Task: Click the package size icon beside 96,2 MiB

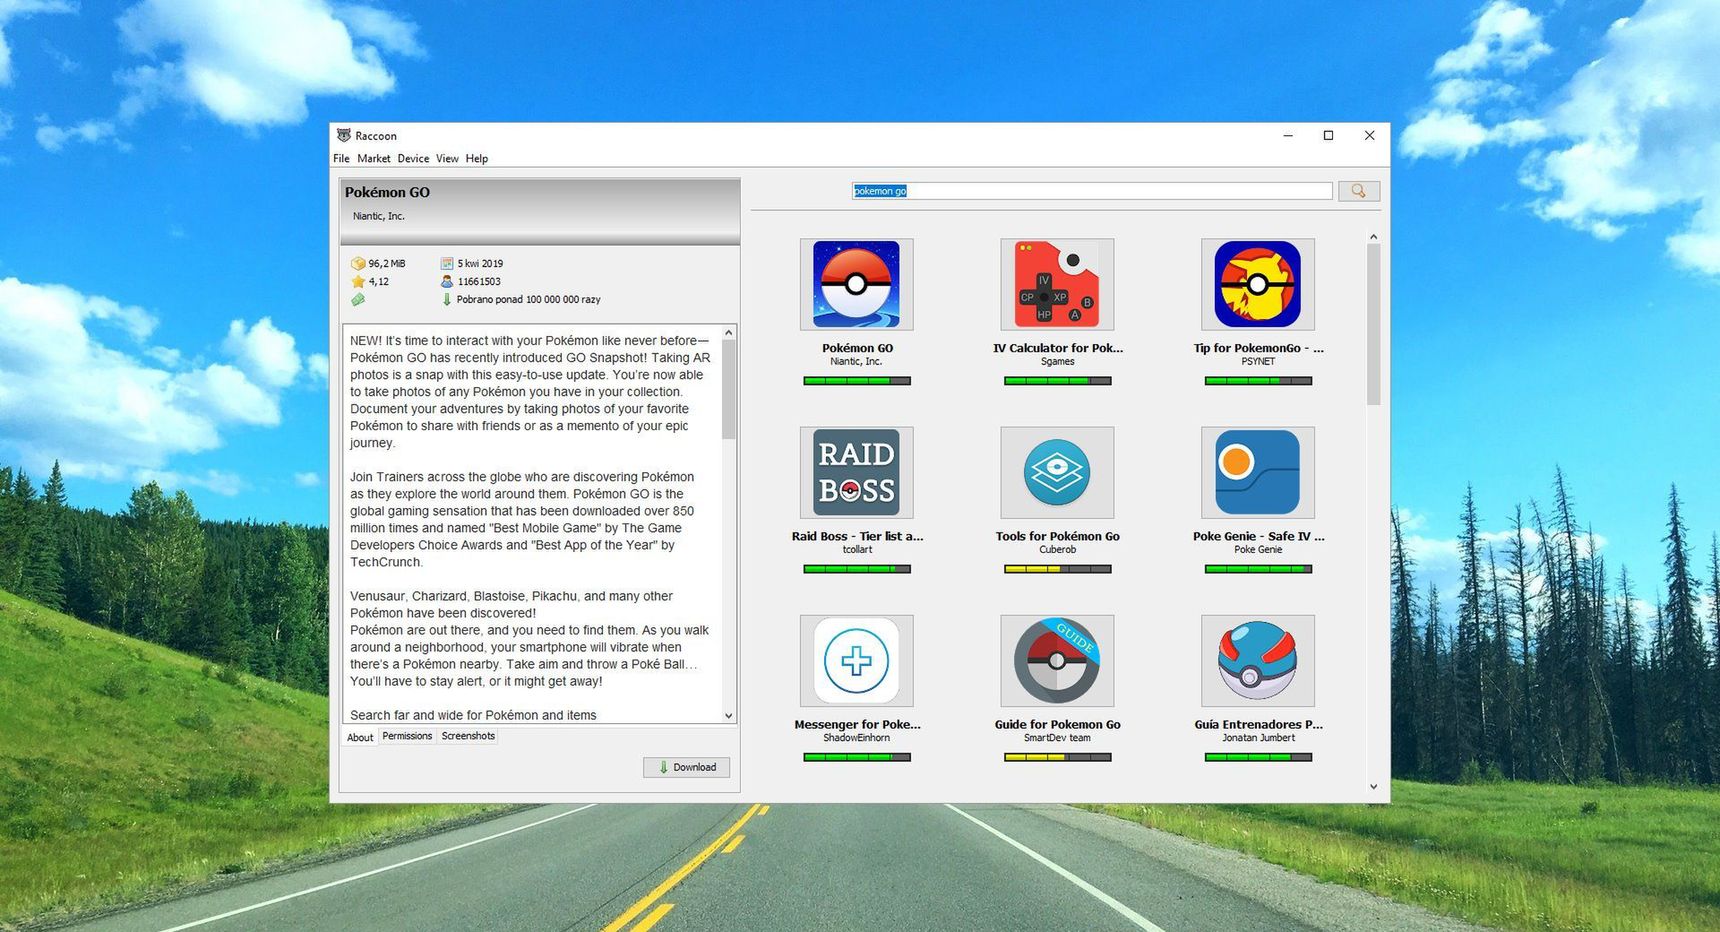Action: click(x=358, y=264)
